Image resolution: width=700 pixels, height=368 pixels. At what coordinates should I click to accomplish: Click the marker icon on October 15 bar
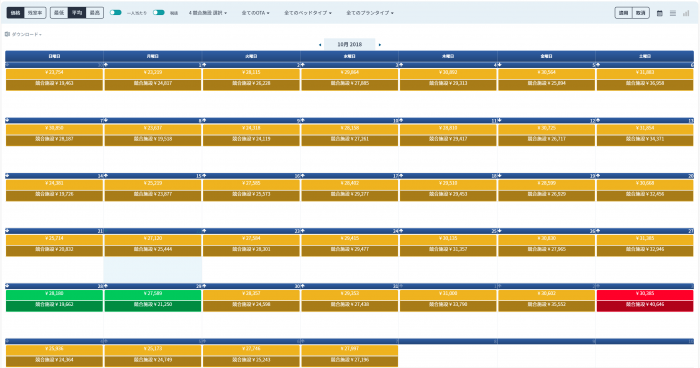pyautogui.click(x=106, y=176)
